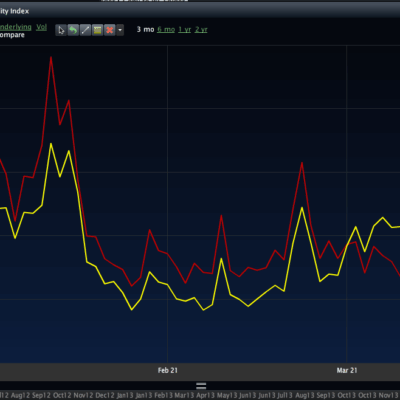The height and width of the screenshot is (400, 400).
Task: Click the yellow band/range tool icon
Action: click(x=97, y=30)
